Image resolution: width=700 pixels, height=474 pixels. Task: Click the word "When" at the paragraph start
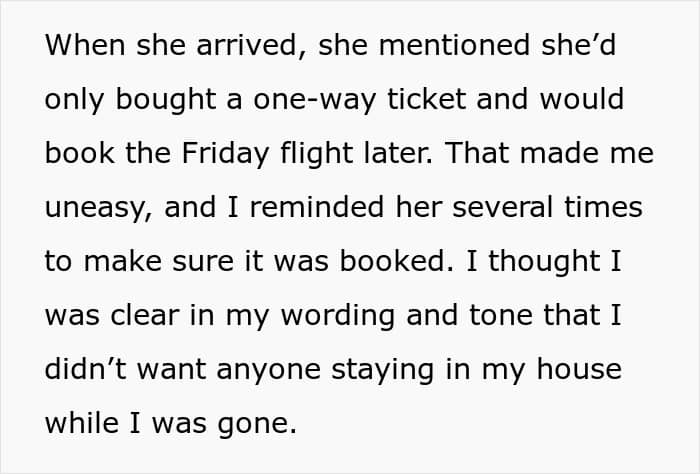click(81, 45)
